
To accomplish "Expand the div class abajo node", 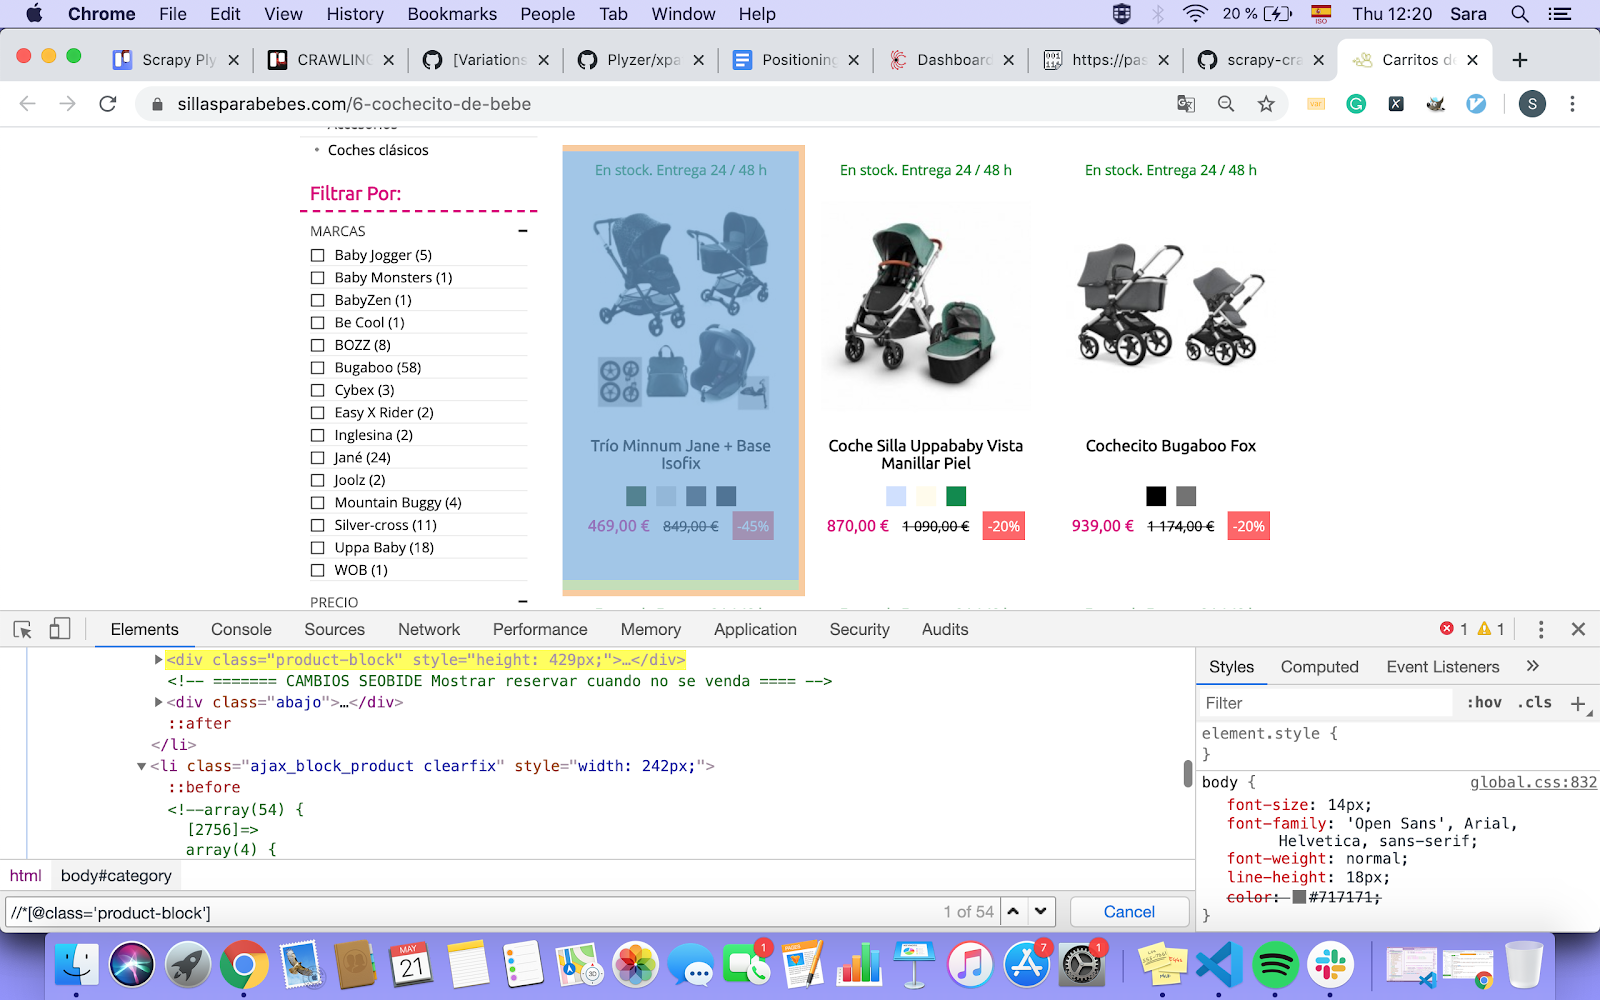I will pyautogui.click(x=158, y=702).
